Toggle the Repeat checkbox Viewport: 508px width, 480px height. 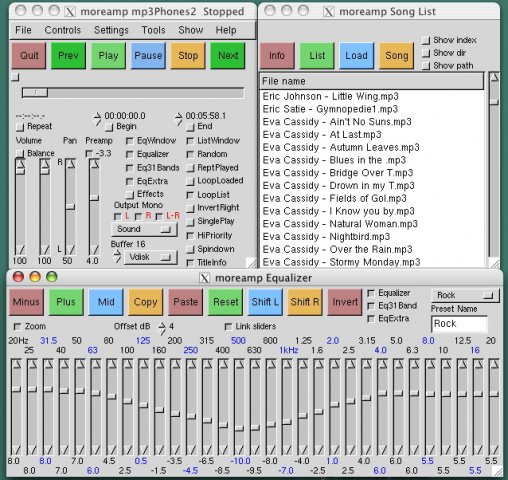(x=20, y=127)
